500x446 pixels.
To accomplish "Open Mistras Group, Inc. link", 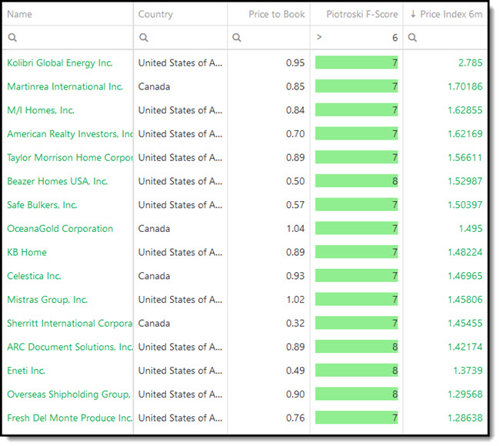I will pyautogui.click(x=47, y=300).
